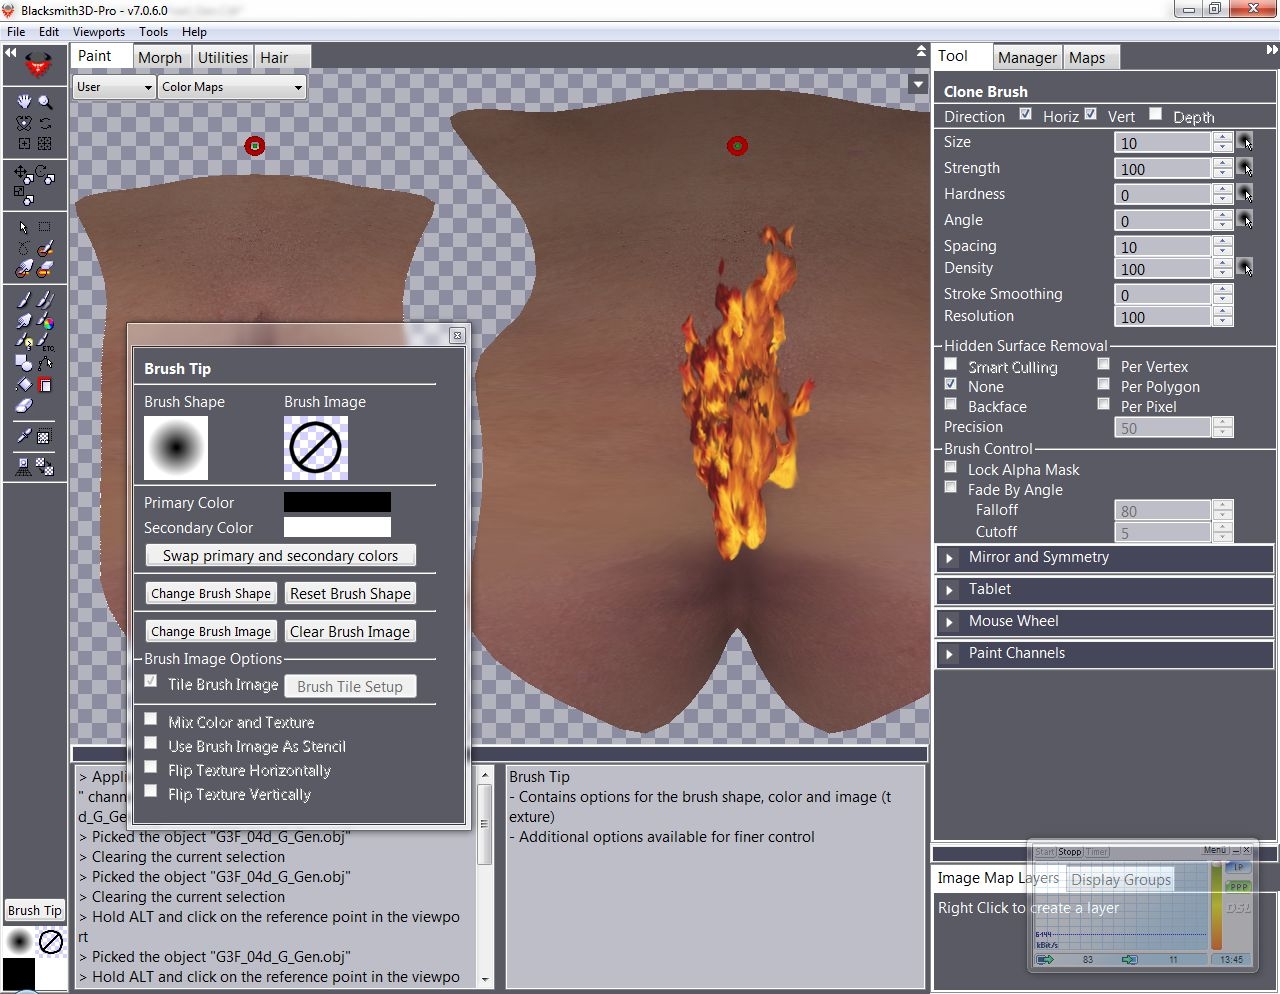Open pressure setting icon beside Hardness

pos(1245,194)
